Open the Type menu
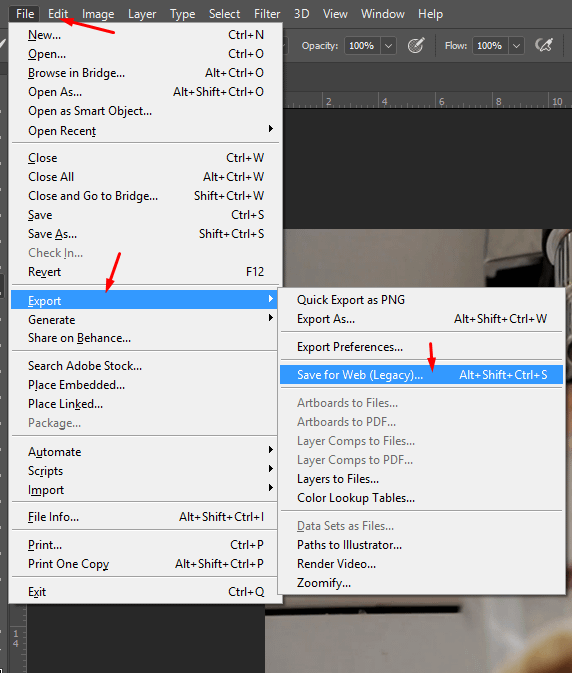Image resolution: width=572 pixels, height=673 pixels. (x=182, y=14)
